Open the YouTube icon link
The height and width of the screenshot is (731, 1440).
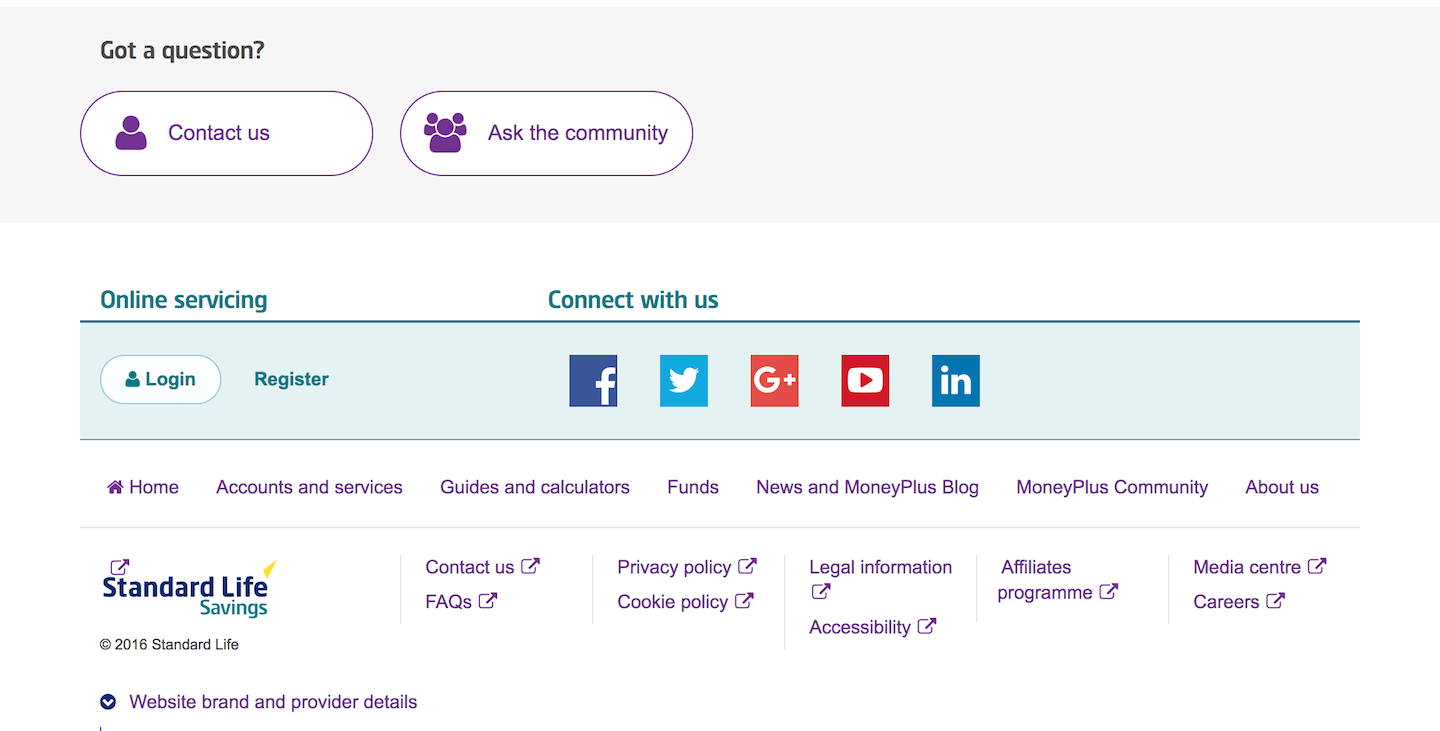[865, 381]
